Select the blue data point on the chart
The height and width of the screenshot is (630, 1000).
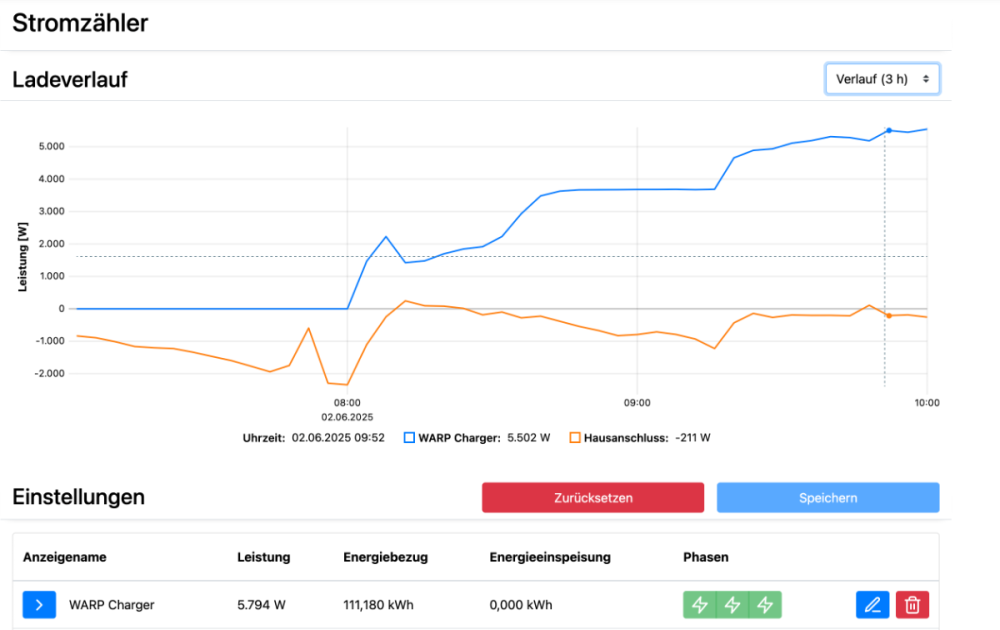coord(888,131)
